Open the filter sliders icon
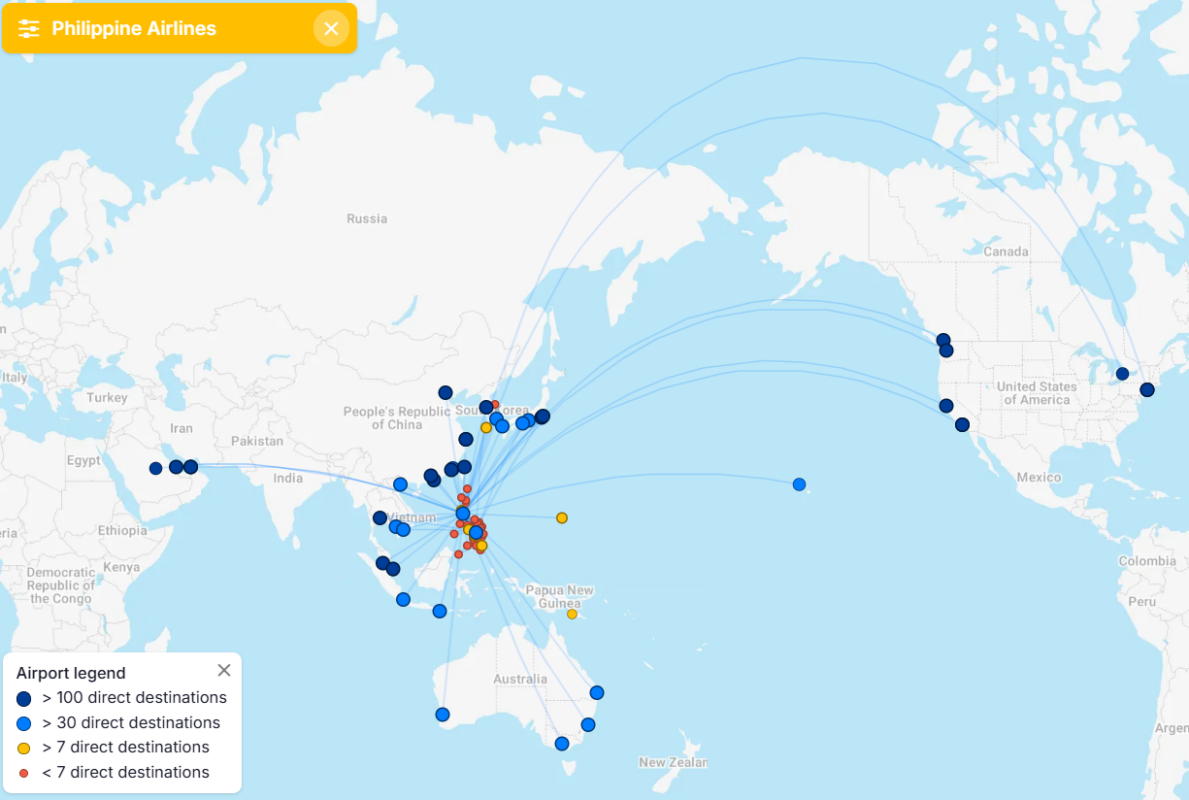The image size is (1189, 800). (29, 29)
